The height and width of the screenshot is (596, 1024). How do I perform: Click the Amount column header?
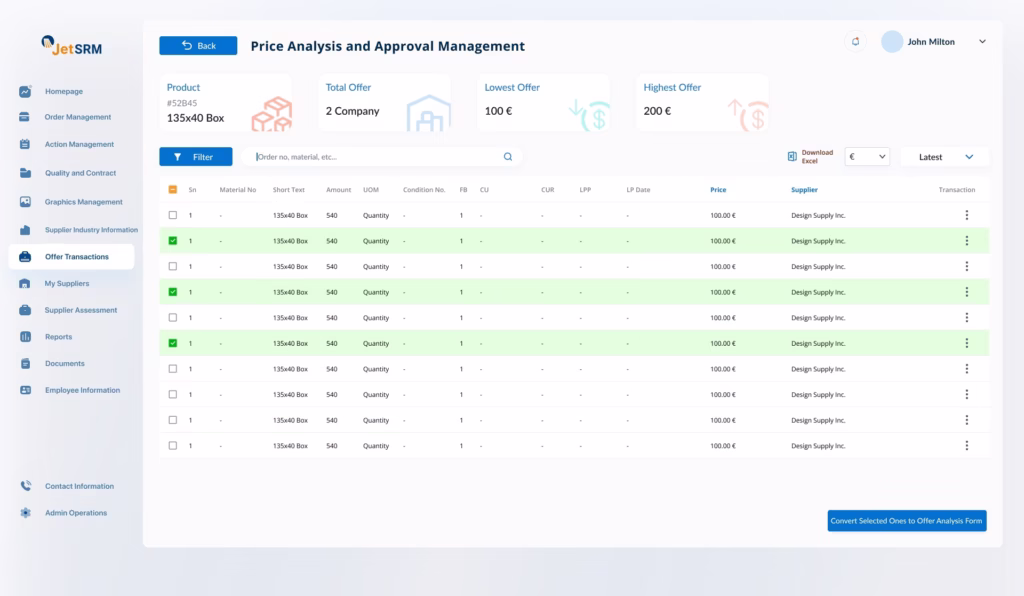(x=338, y=190)
